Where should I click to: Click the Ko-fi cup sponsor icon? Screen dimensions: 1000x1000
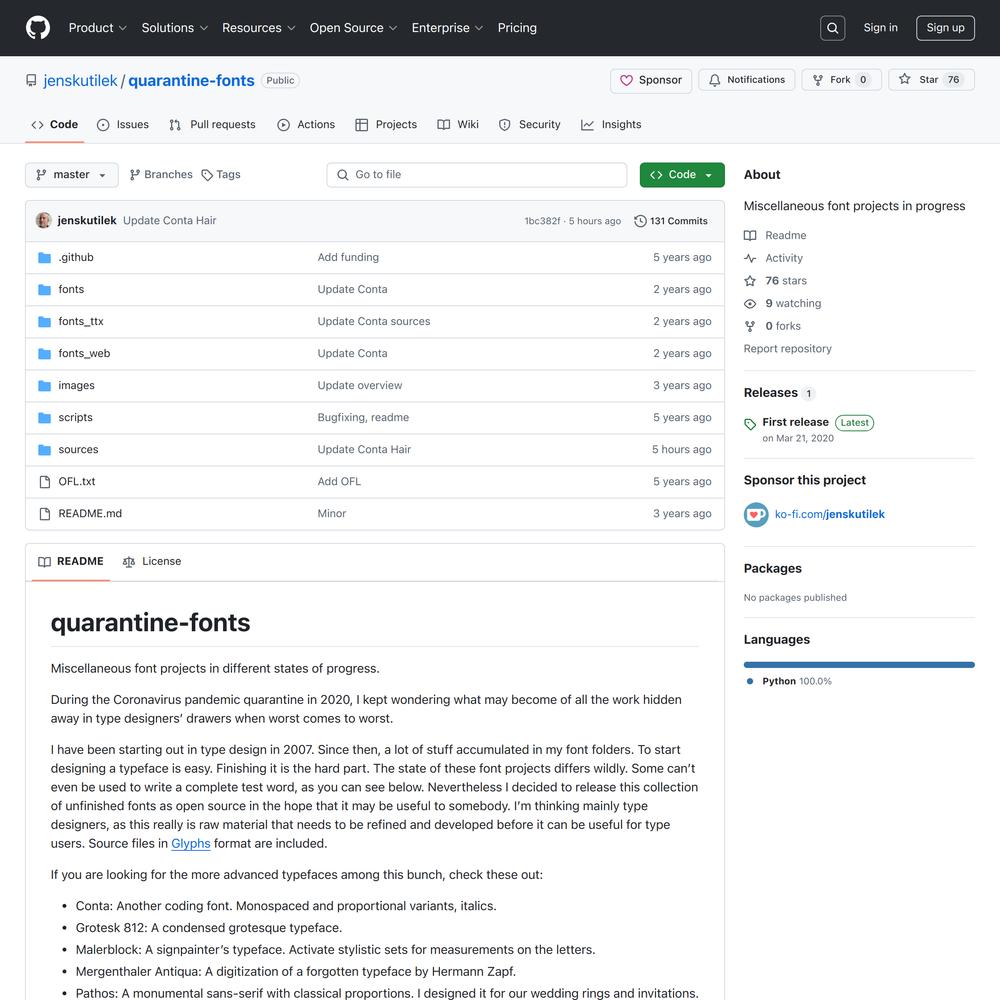[756, 515]
